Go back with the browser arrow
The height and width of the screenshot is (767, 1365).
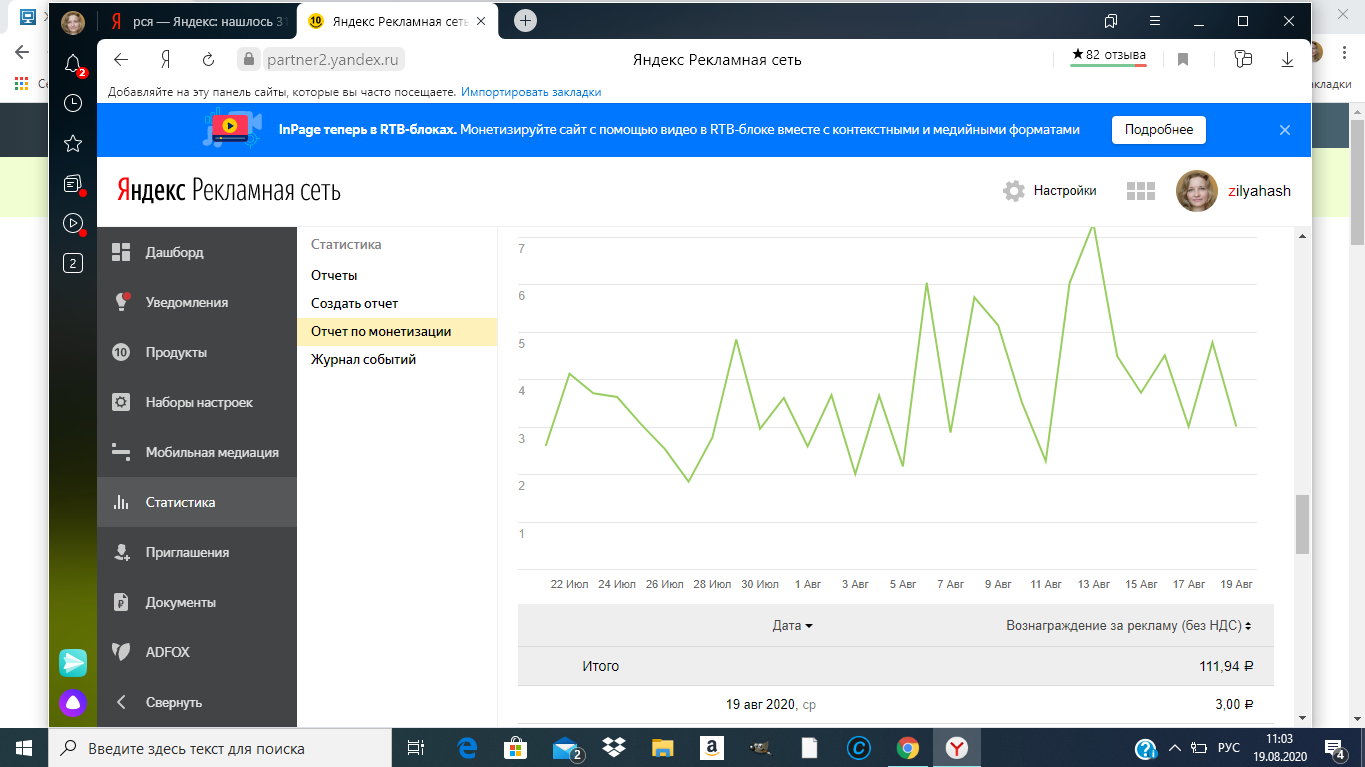point(121,59)
